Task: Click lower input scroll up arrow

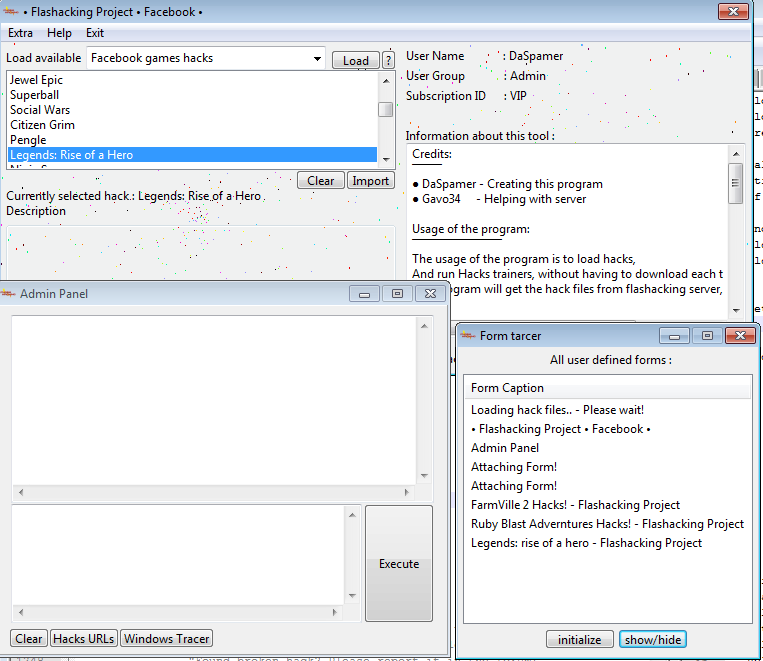Action: point(352,515)
